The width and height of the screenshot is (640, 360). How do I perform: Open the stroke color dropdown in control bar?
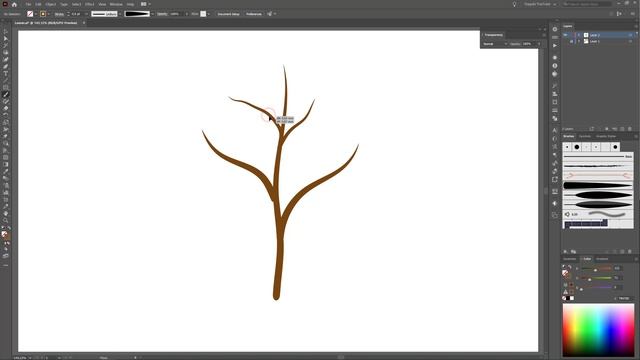point(49,14)
